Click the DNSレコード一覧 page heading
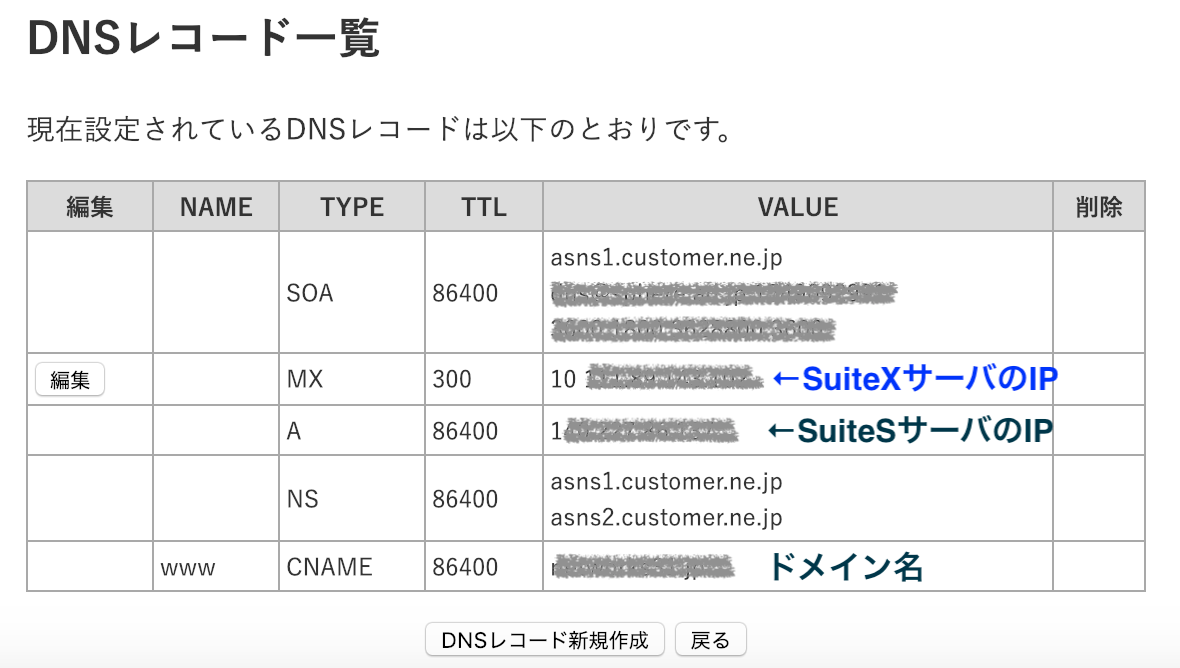Viewport: 1180px width, 668px height. point(203,38)
